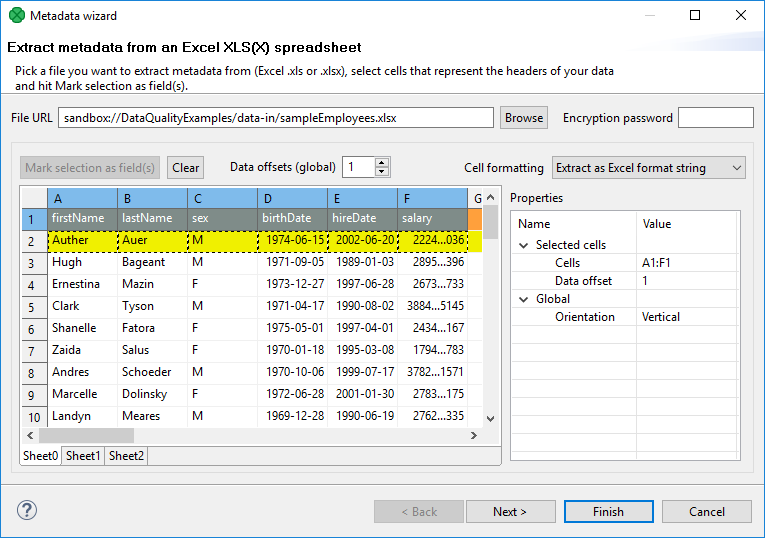Click the Metadata wizard title icon
Screen dimensions: 765x538
16,16
